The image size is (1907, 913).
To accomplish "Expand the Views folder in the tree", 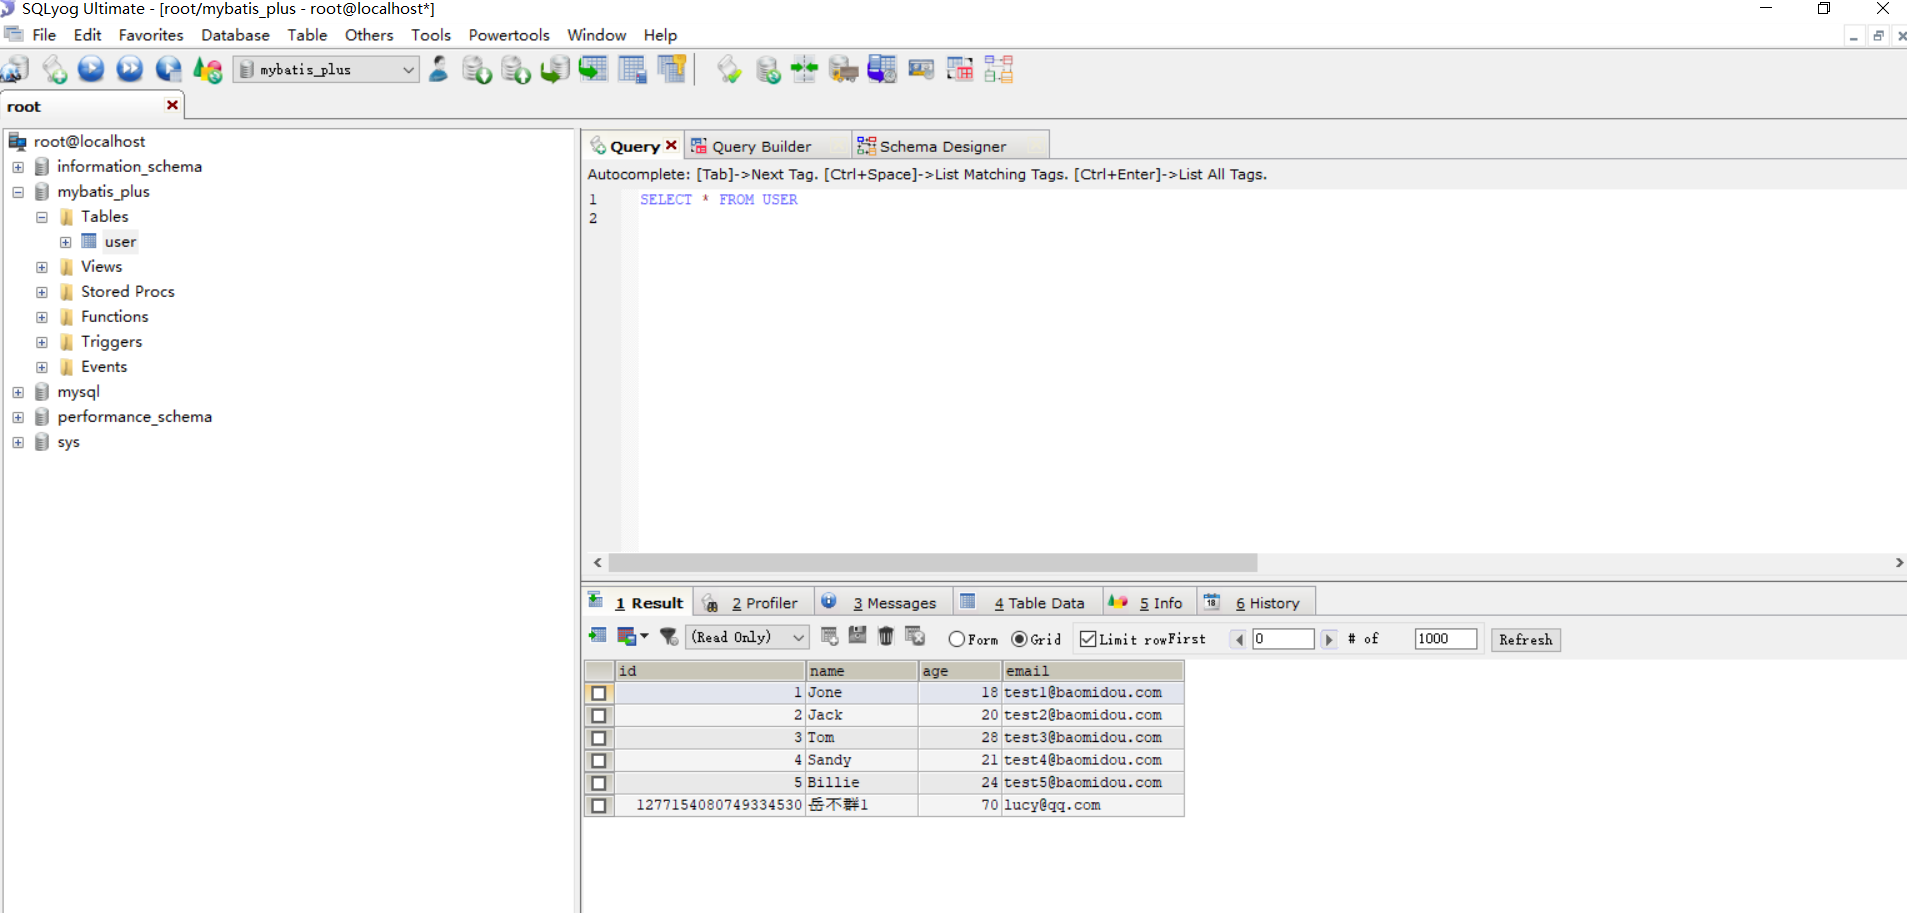I will (41, 267).
